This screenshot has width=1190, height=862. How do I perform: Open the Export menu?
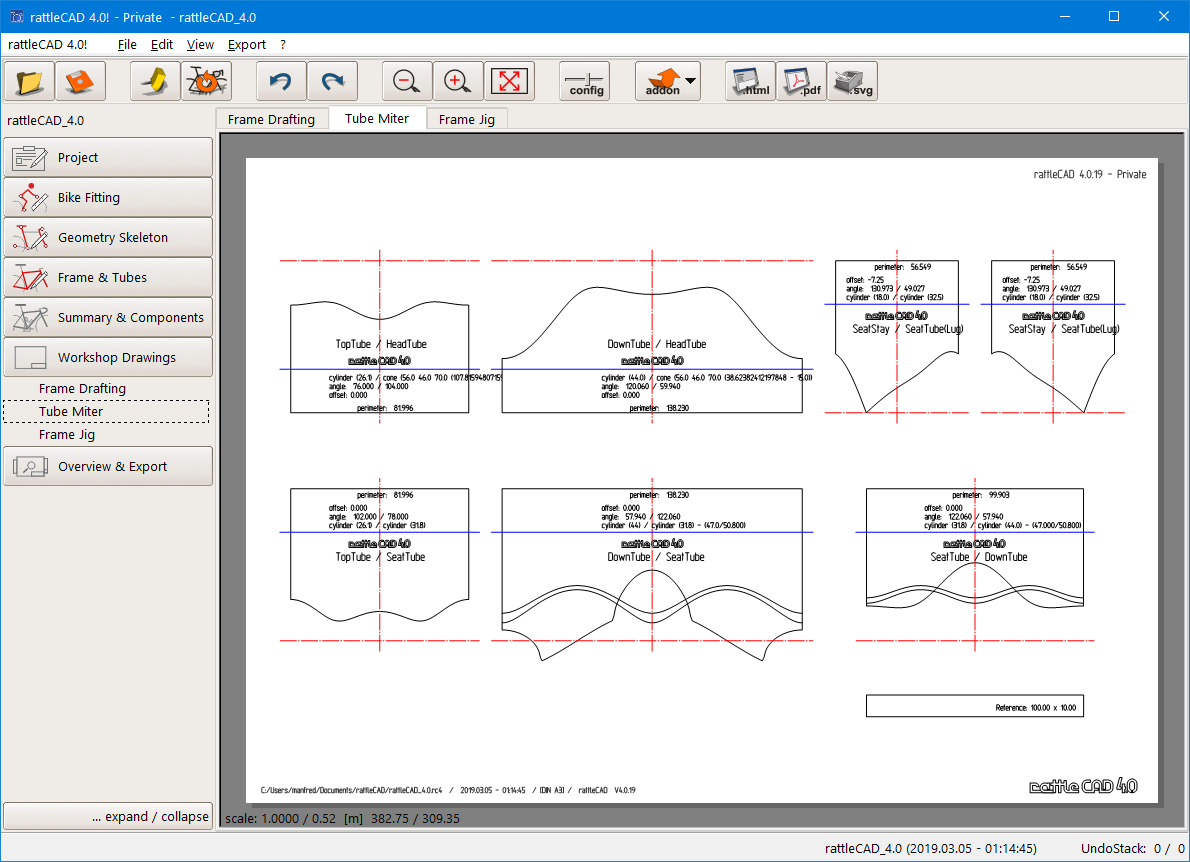click(247, 45)
